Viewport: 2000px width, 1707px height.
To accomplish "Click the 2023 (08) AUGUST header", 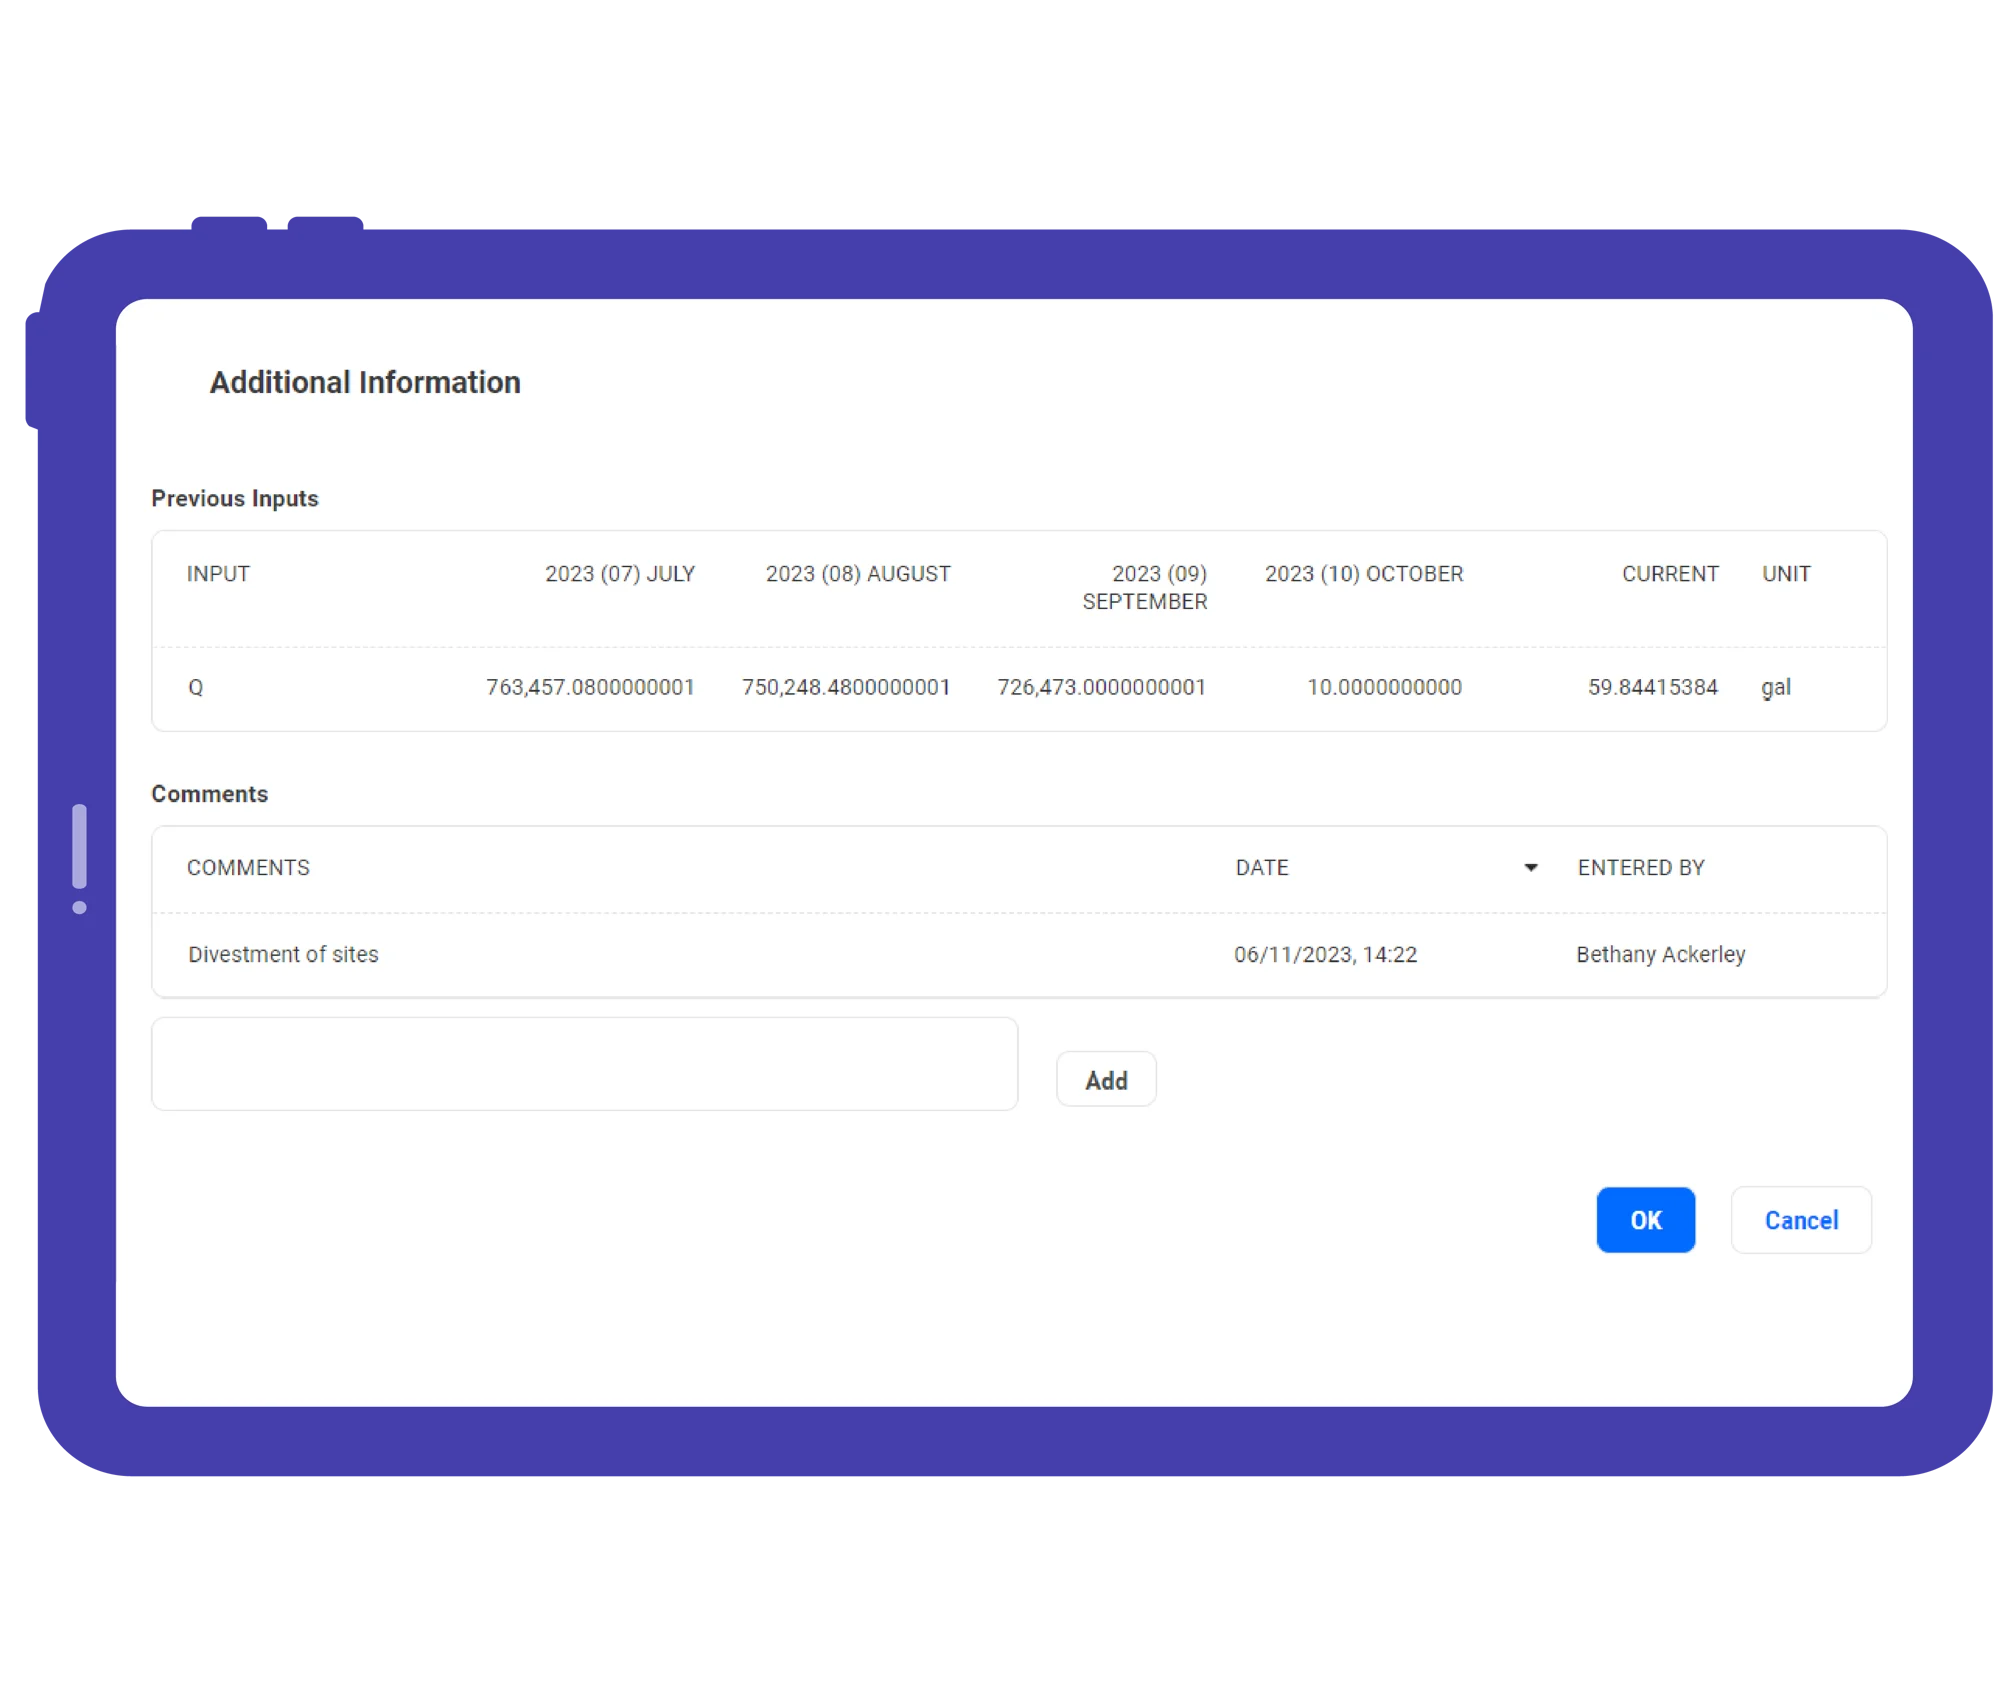I will coord(858,574).
